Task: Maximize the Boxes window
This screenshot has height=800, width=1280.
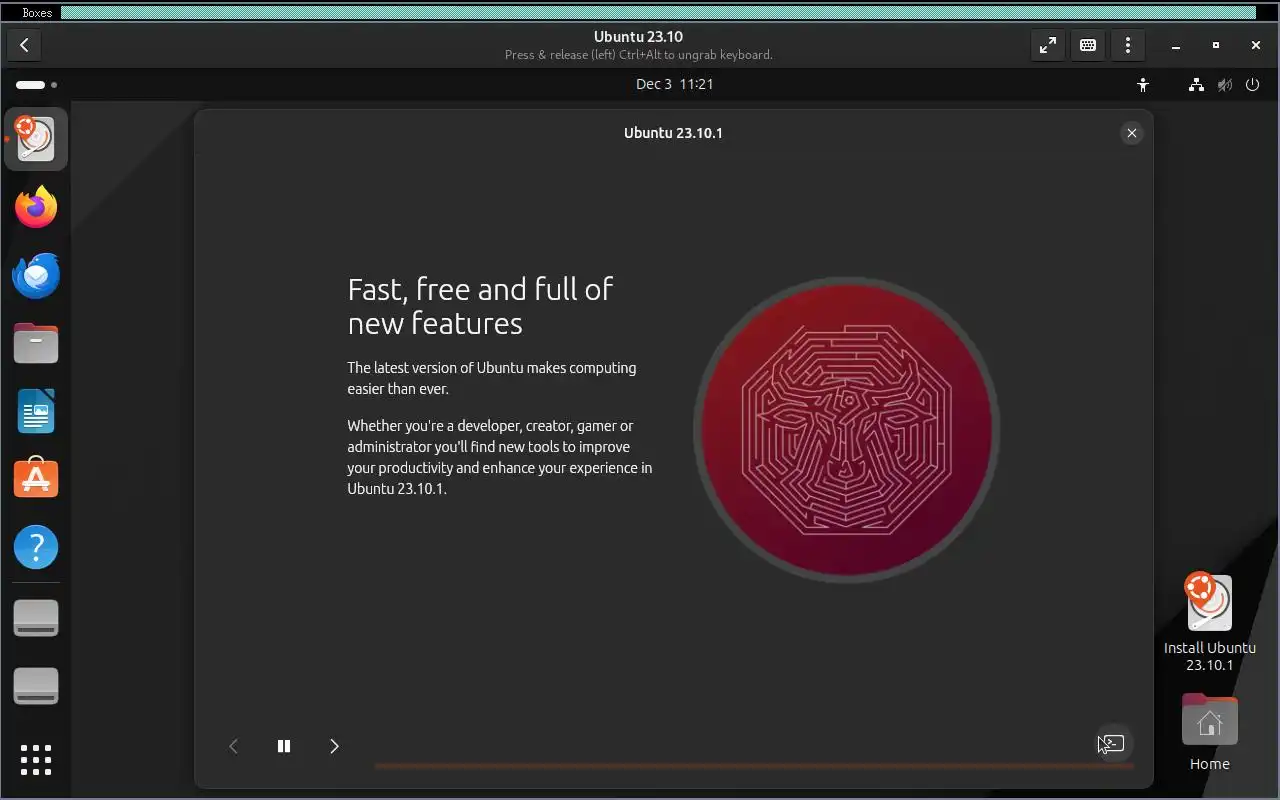Action: (x=1216, y=45)
